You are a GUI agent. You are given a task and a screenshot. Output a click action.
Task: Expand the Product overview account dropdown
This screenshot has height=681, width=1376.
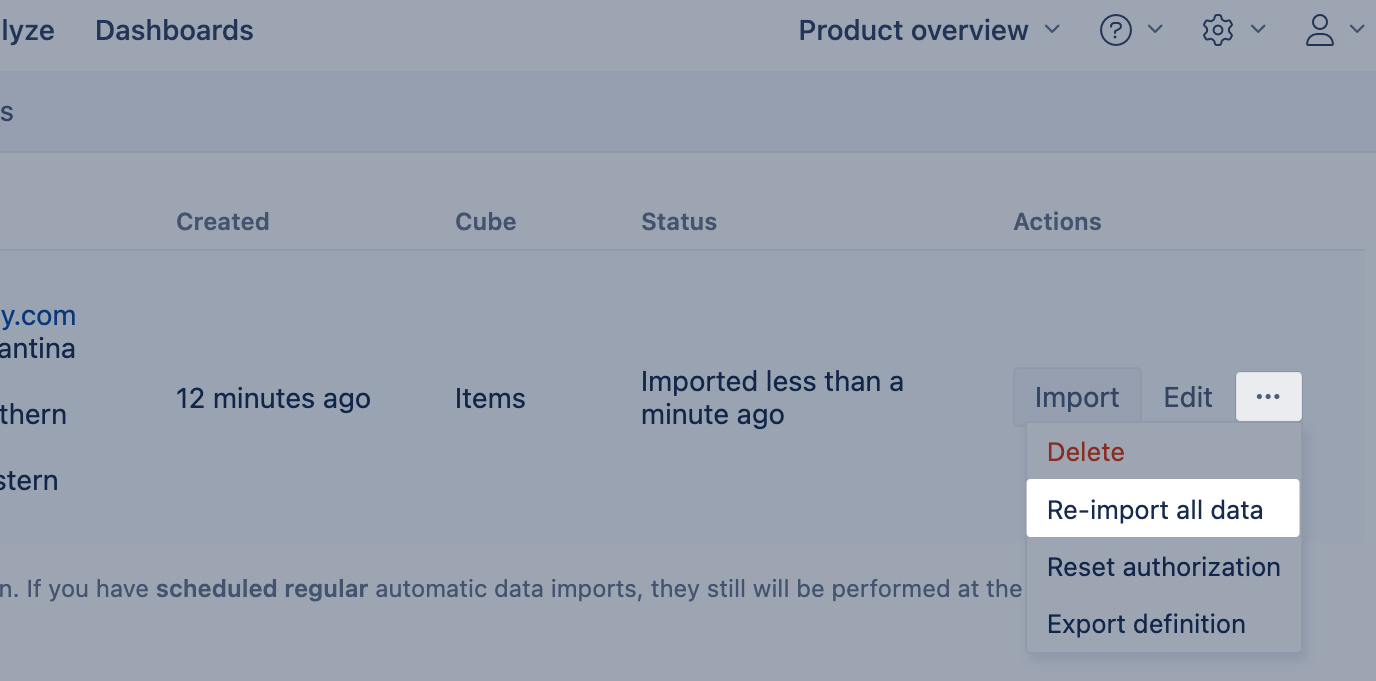[929, 31]
